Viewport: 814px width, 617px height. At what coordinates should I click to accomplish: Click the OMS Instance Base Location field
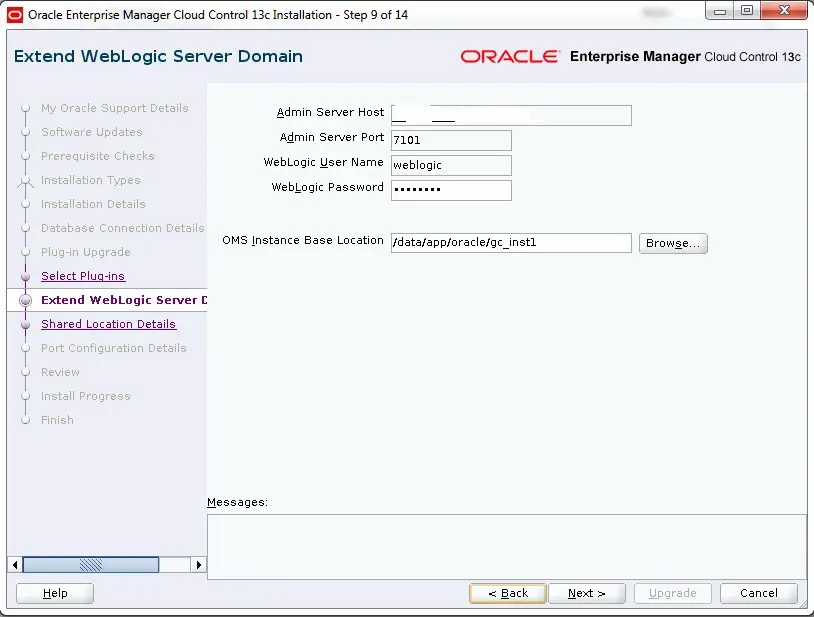[x=511, y=243]
